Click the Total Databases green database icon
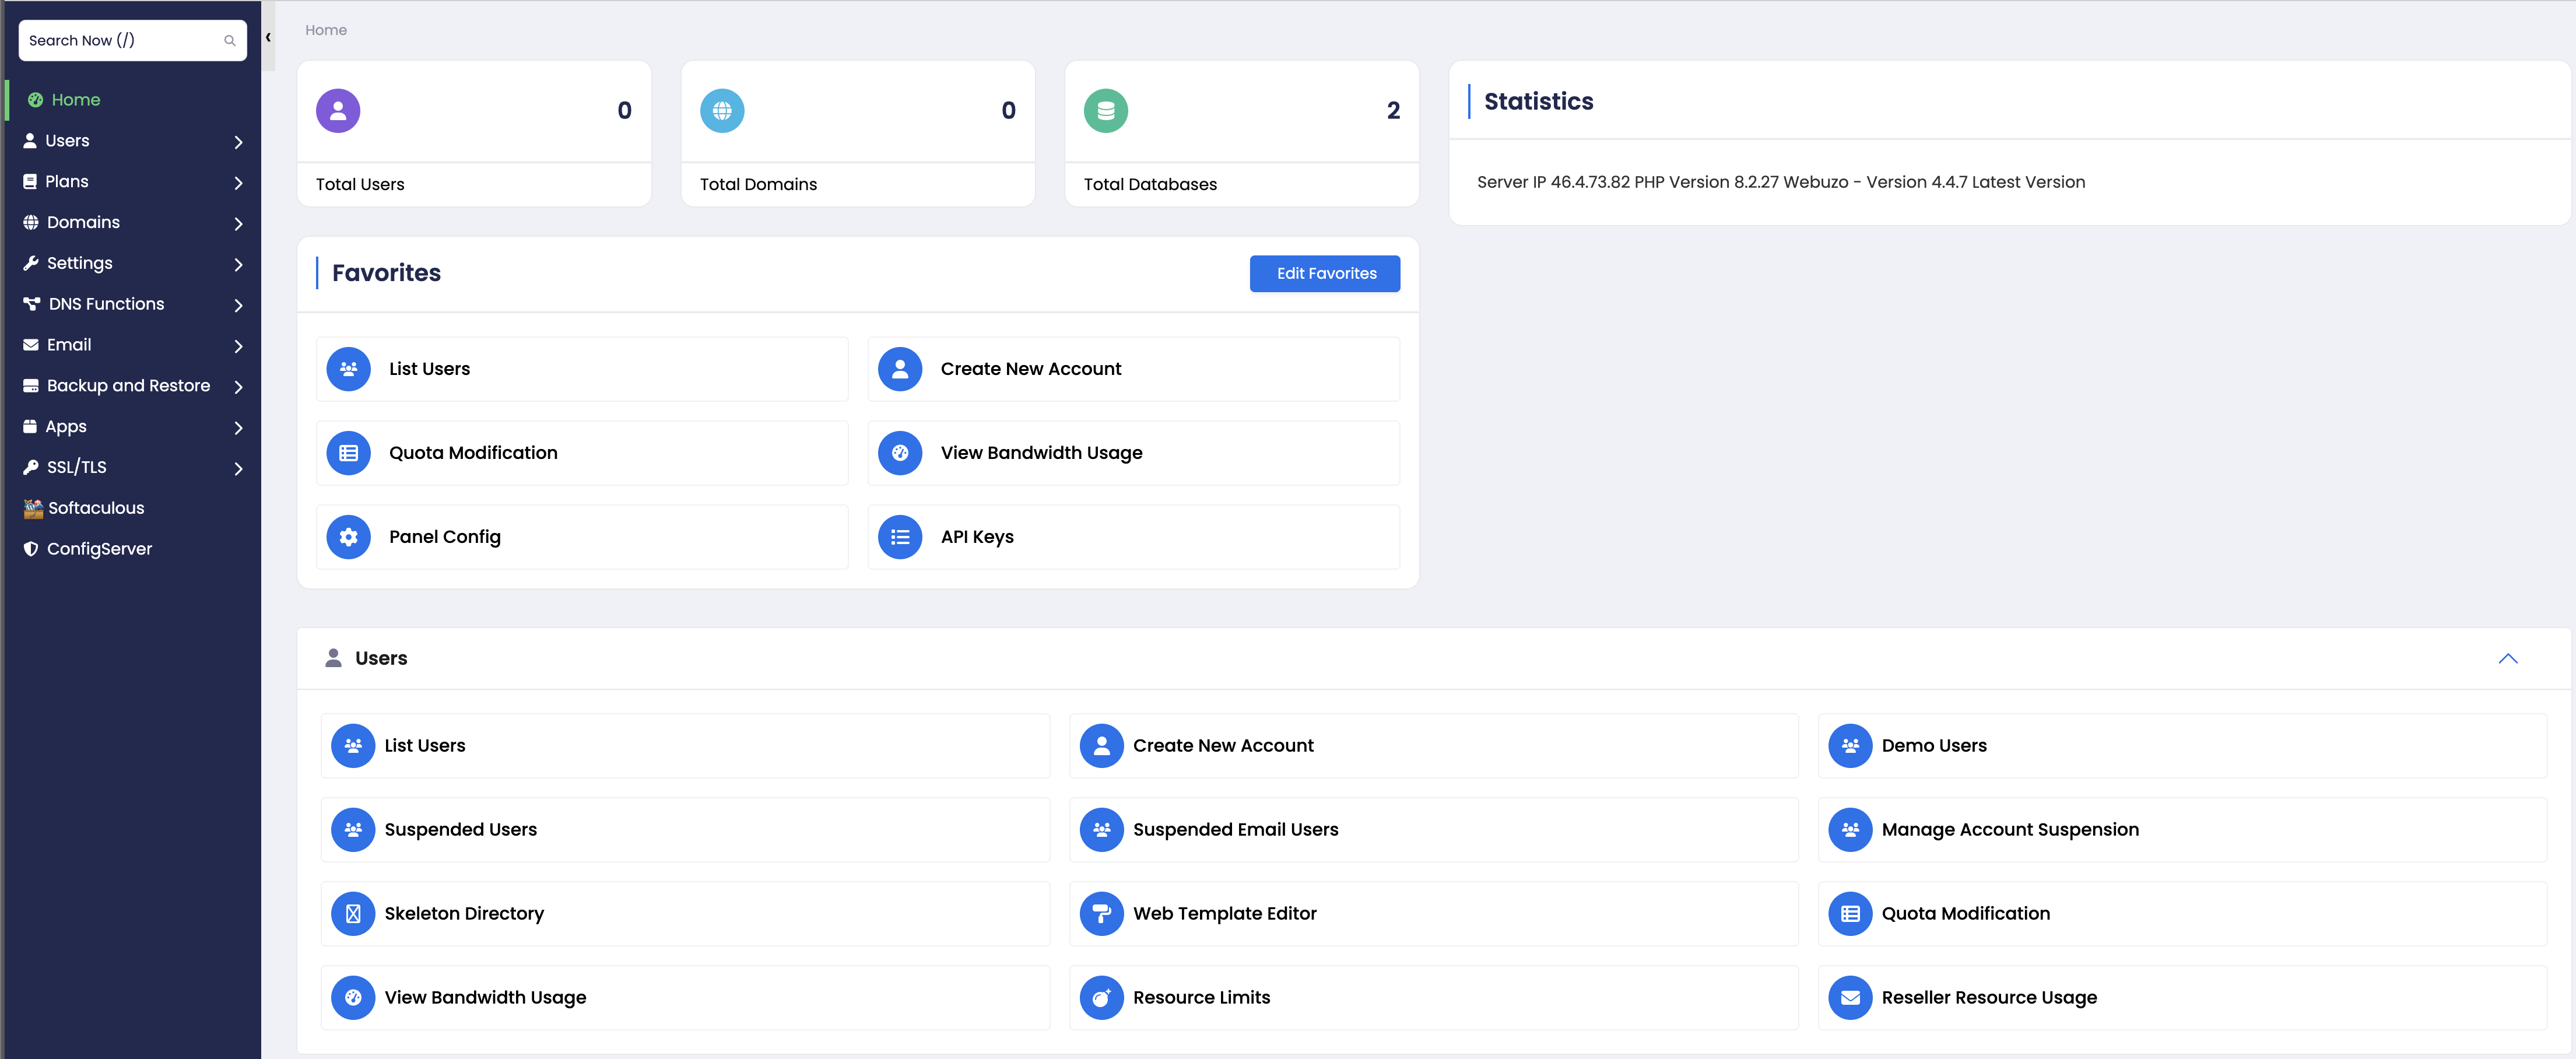The width and height of the screenshot is (2576, 1059). pos(1105,111)
